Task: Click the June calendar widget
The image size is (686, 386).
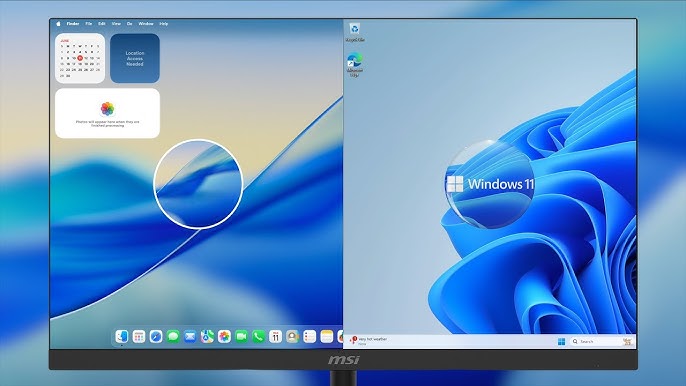Action: point(80,58)
